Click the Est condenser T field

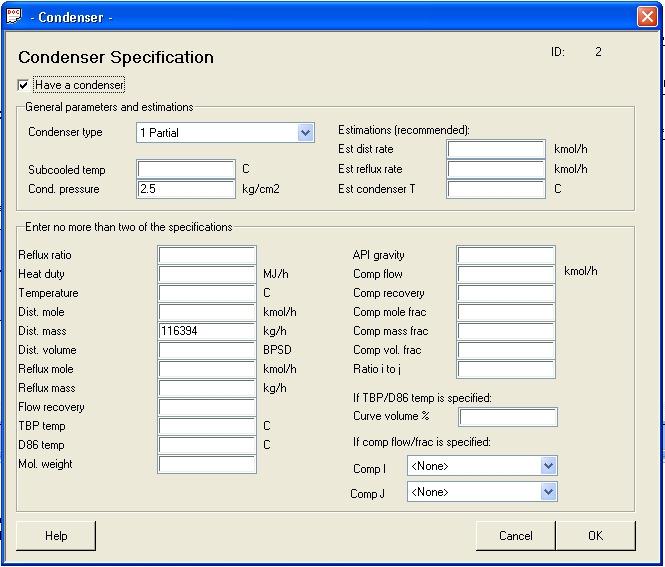click(x=496, y=189)
